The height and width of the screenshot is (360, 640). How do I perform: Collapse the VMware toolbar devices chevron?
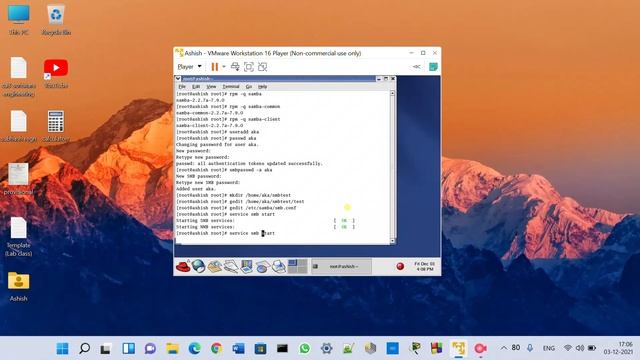416,67
